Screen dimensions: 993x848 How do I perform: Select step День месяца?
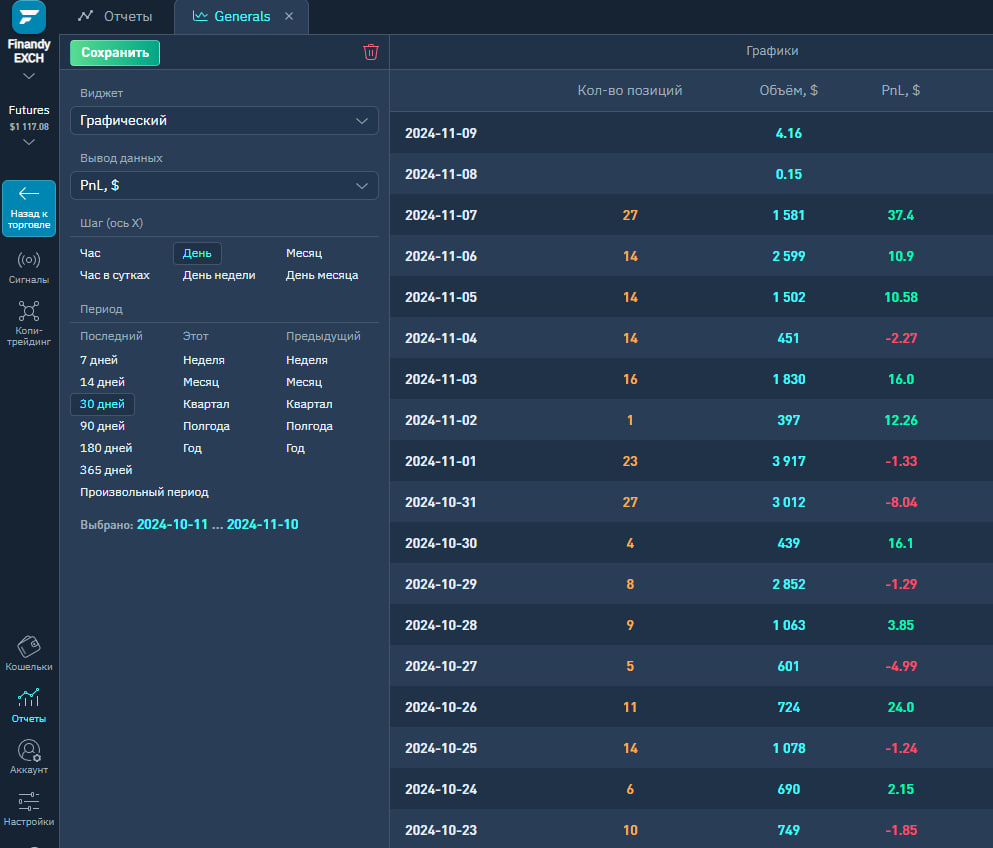322,275
